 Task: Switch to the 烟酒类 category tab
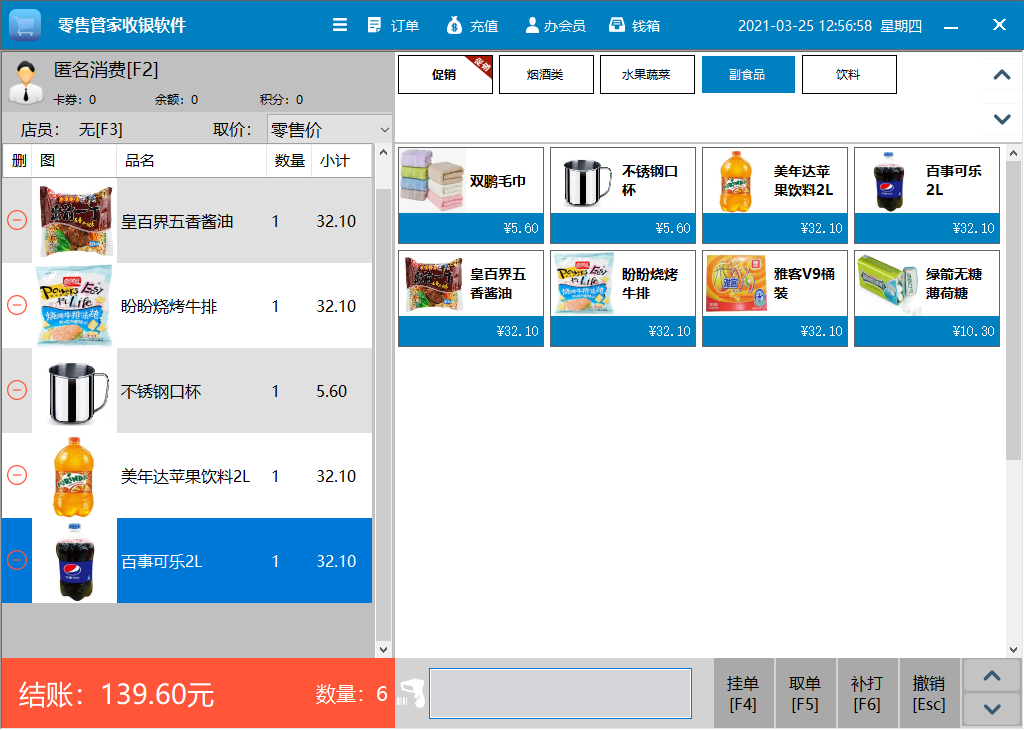546,74
